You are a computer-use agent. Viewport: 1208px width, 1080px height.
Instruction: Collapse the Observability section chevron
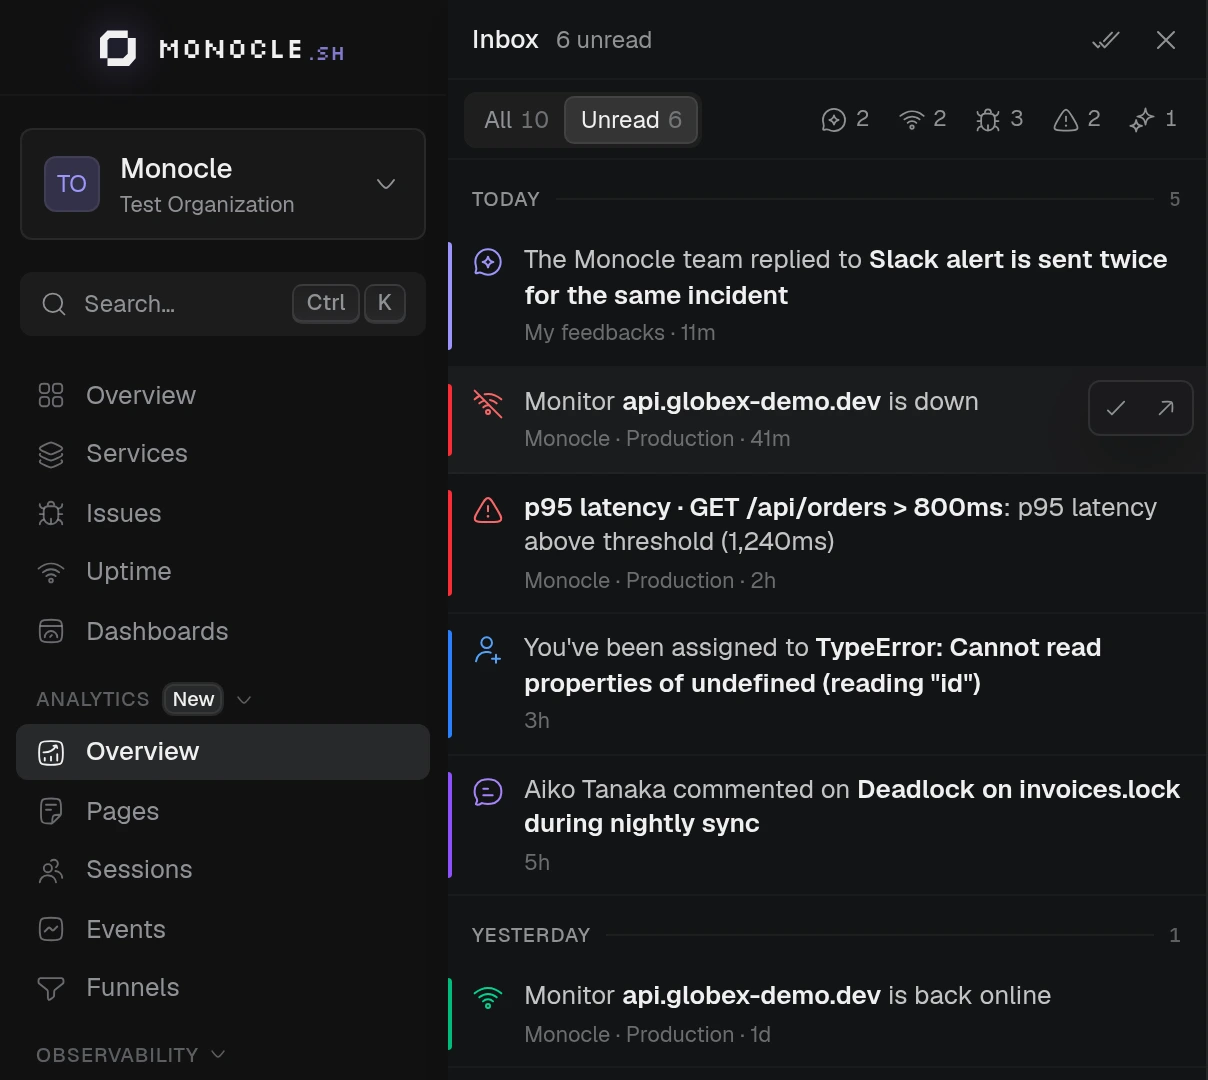[219, 1055]
